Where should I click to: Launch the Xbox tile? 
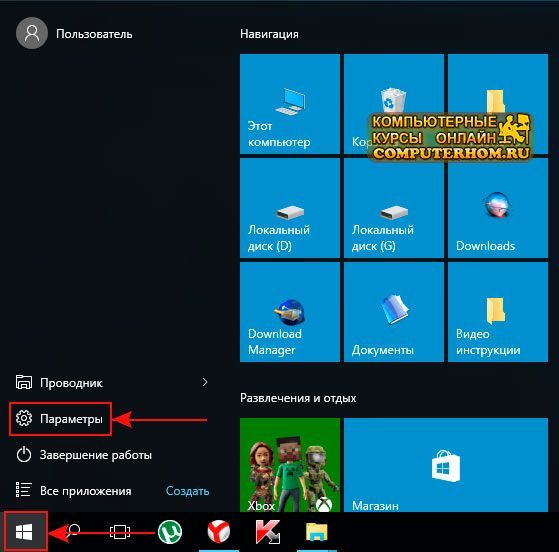click(289, 465)
